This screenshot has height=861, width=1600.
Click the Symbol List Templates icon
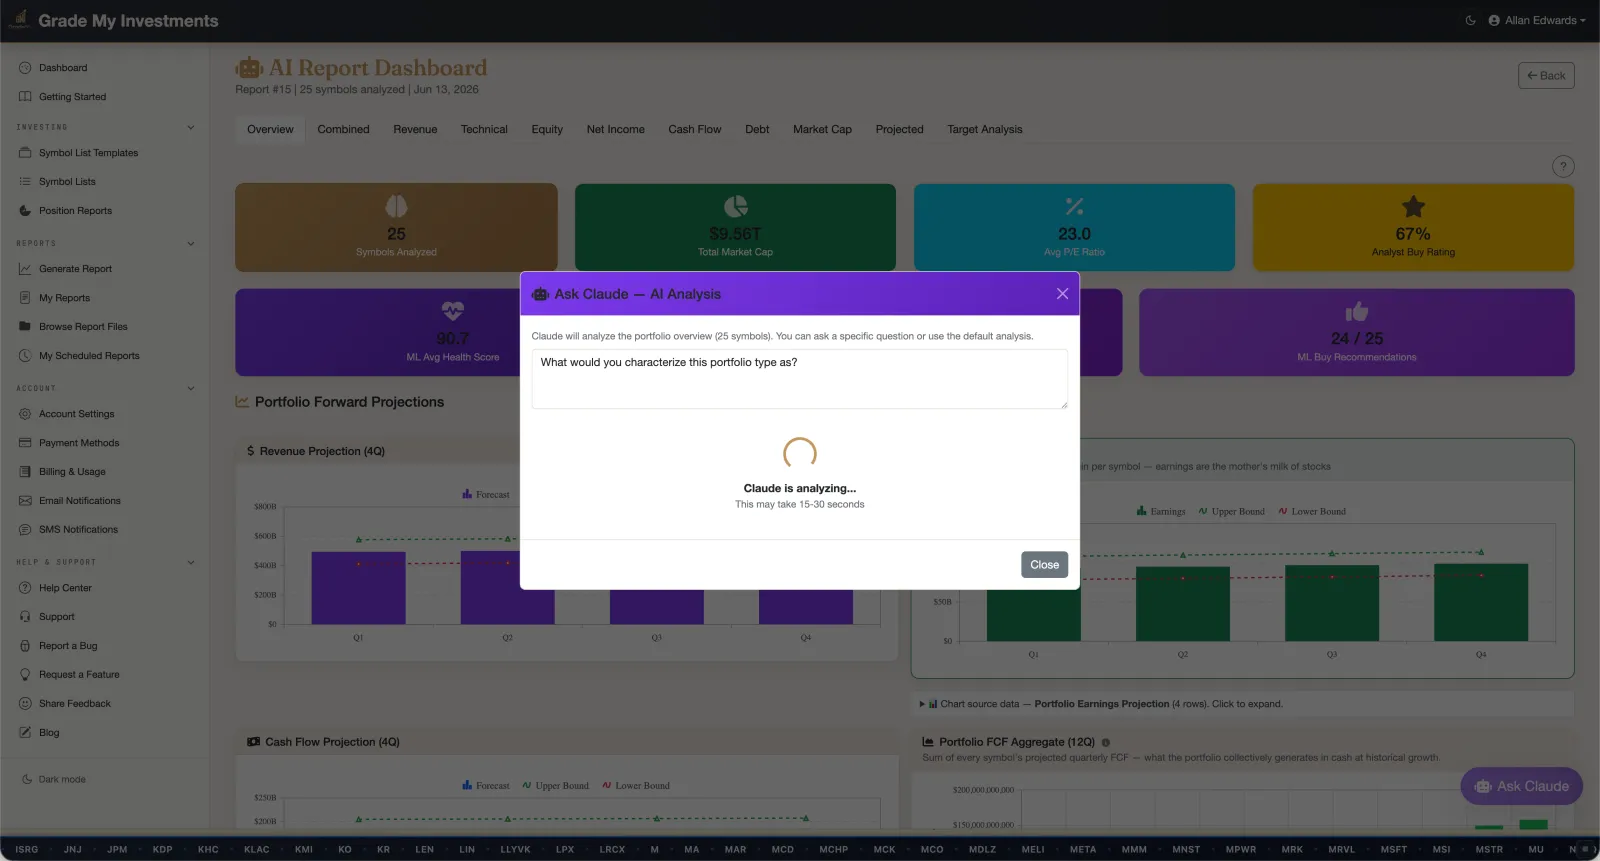click(25, 153)
